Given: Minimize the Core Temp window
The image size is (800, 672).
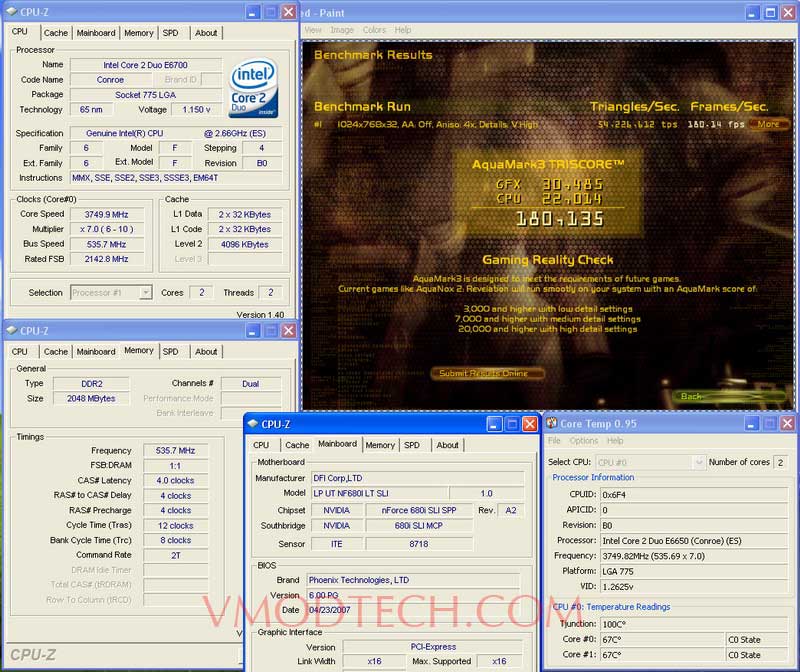Looking at the screenshot, I should click(x=752, y=424).
